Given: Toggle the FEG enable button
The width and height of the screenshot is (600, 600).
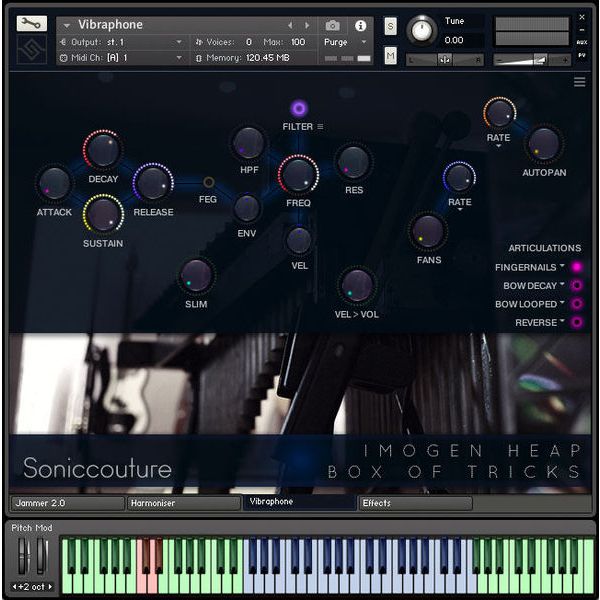Looking at the screenshot, I should (x=209, y=182).
